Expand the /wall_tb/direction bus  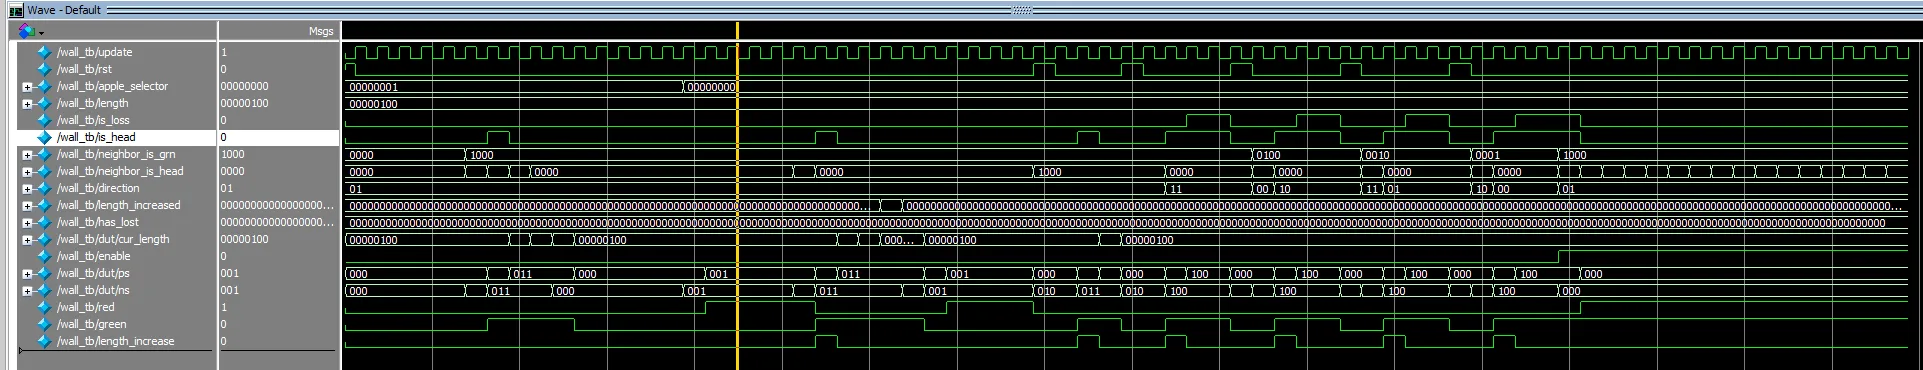coord(28,189)
